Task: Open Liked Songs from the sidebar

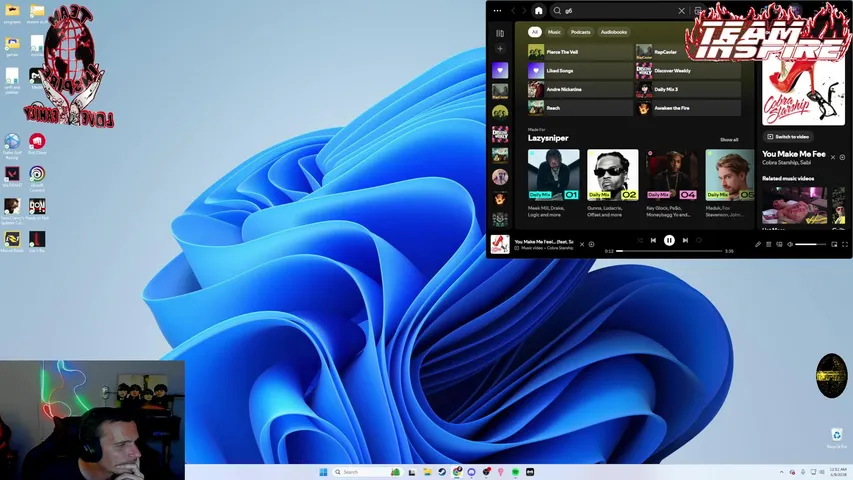Action: click(500, 70)
